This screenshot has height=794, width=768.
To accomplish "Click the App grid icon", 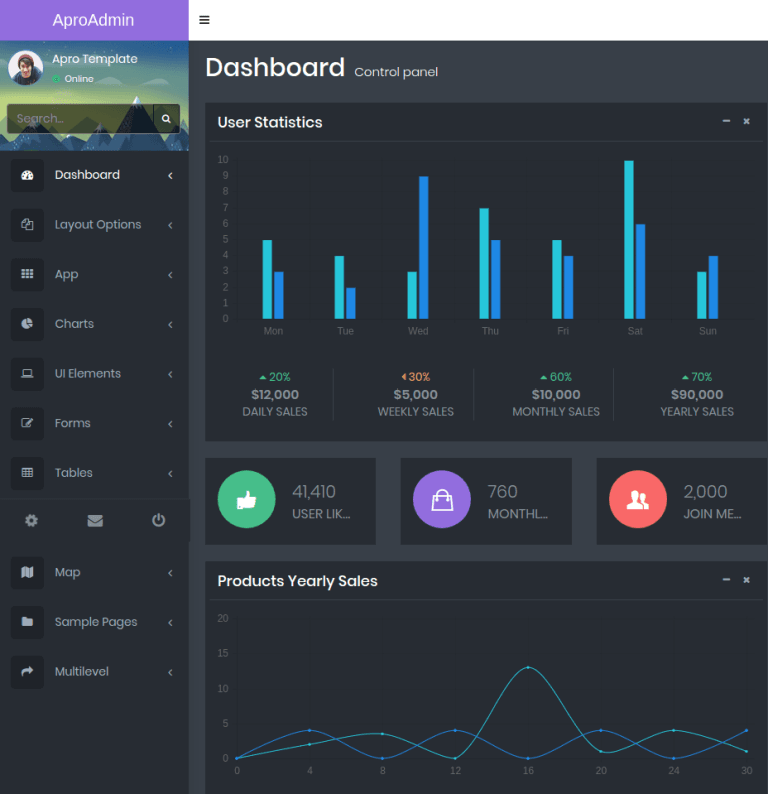I will (27, 274).
